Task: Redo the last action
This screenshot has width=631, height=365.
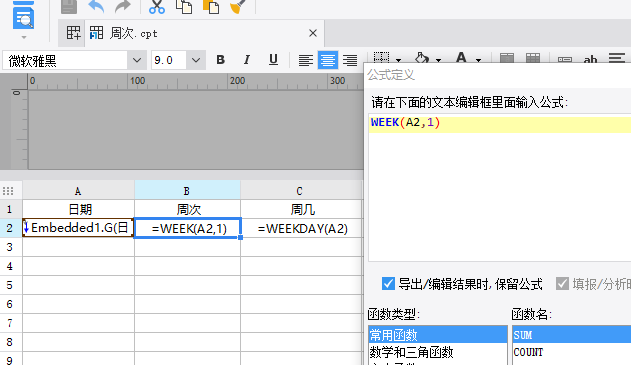Action: tap(123, 7)
